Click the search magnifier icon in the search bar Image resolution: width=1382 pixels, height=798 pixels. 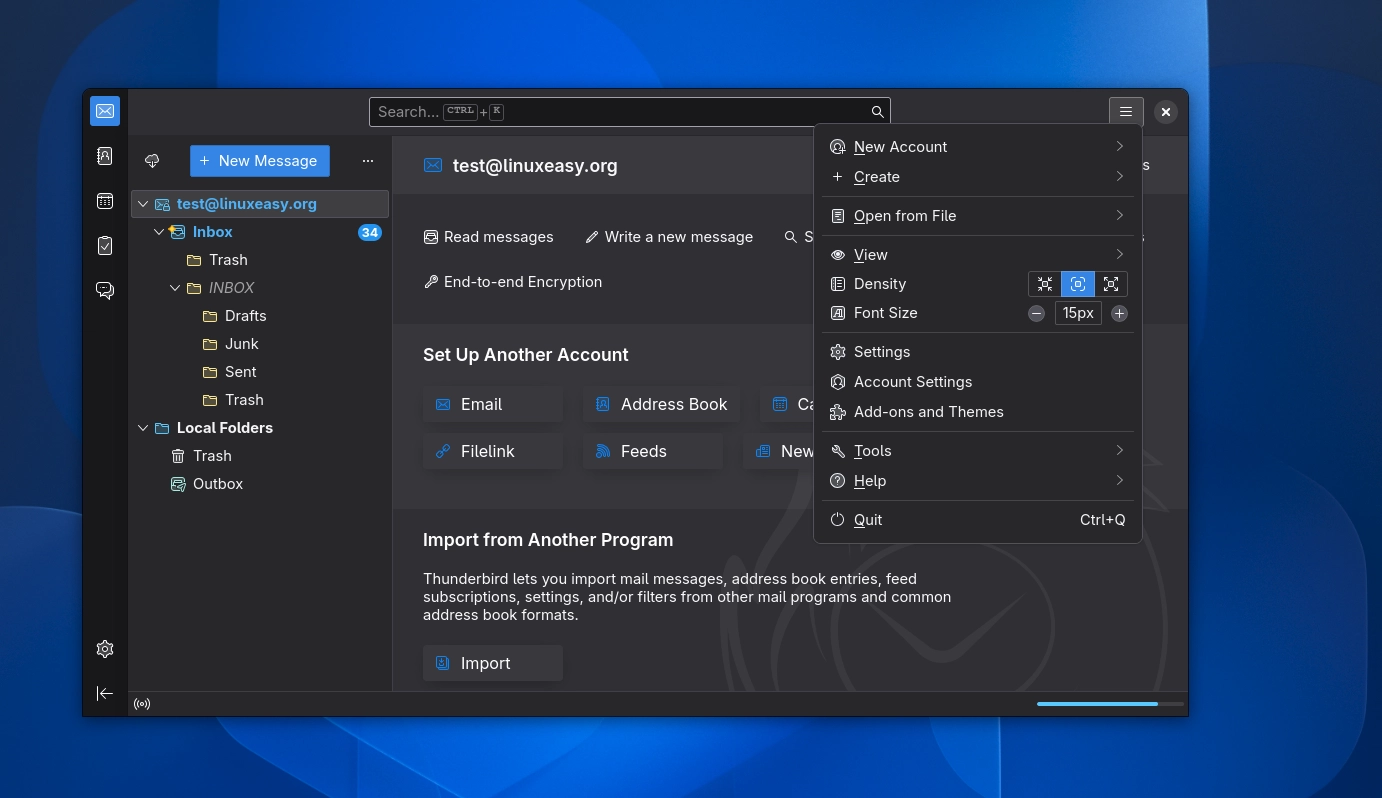pos(877,111)
